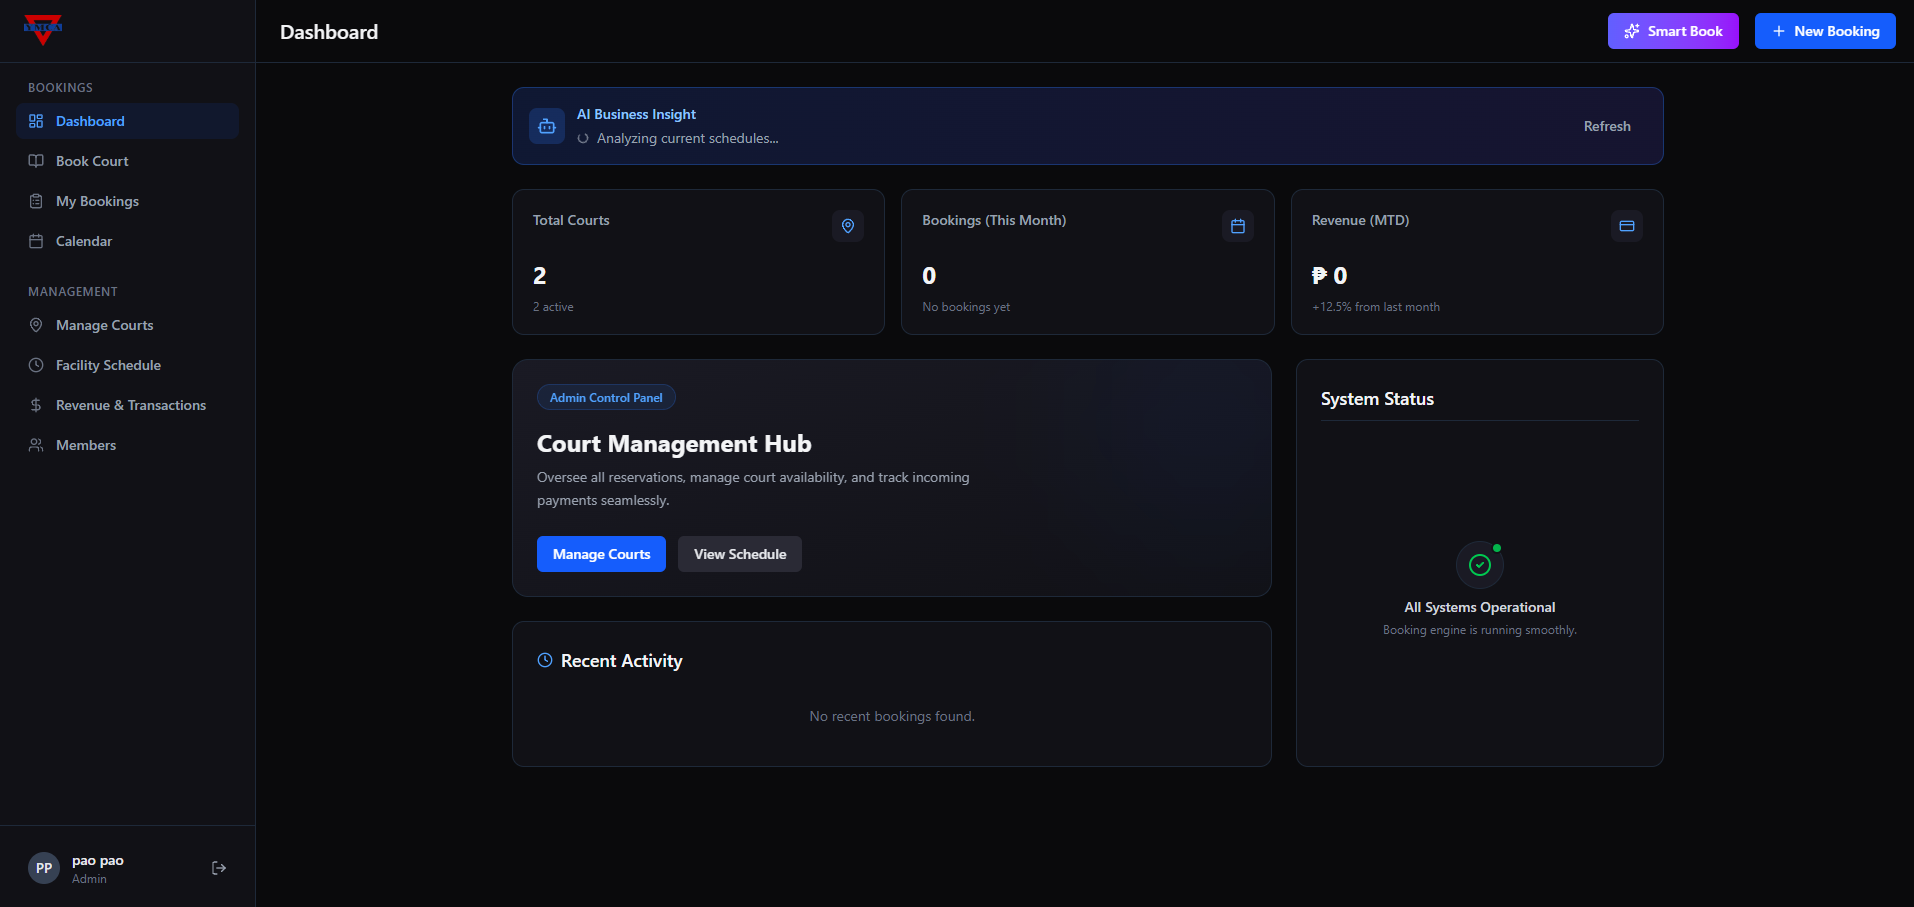Click the Dashboard grid icon in sidebar
The height and width of the screenshot is (907, 1914).
point(36,121)
